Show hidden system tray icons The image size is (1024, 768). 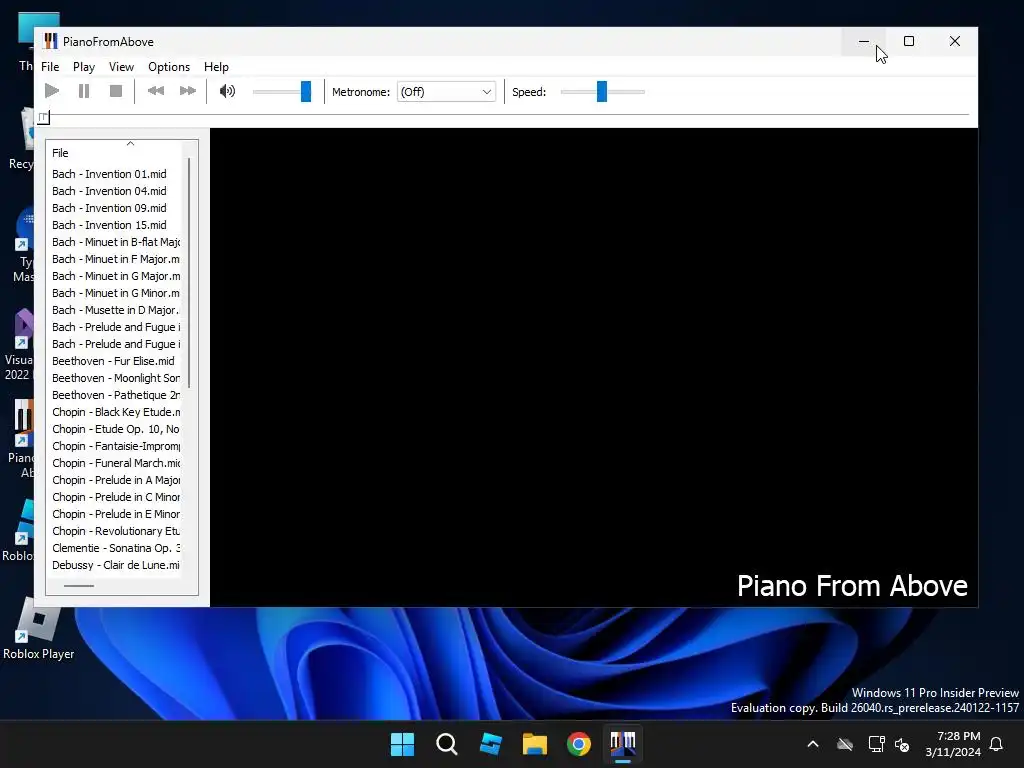tap(812, 744)
